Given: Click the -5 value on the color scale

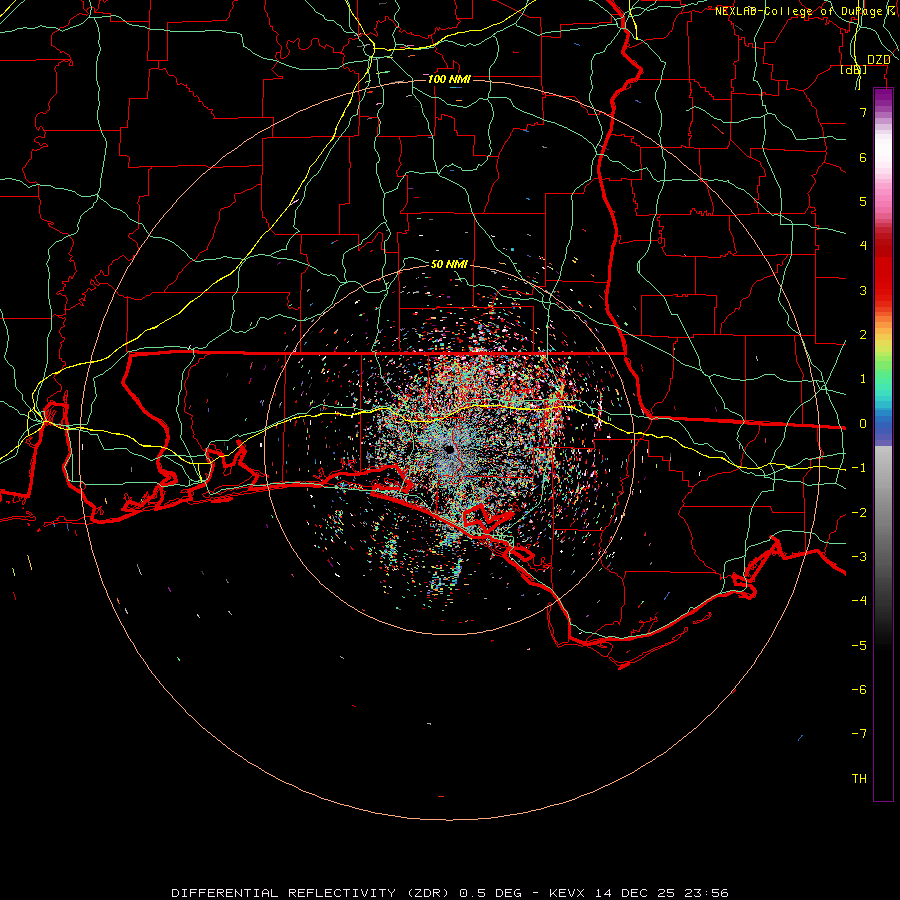Looking at the screenshot, I should (x=859, y=646).
